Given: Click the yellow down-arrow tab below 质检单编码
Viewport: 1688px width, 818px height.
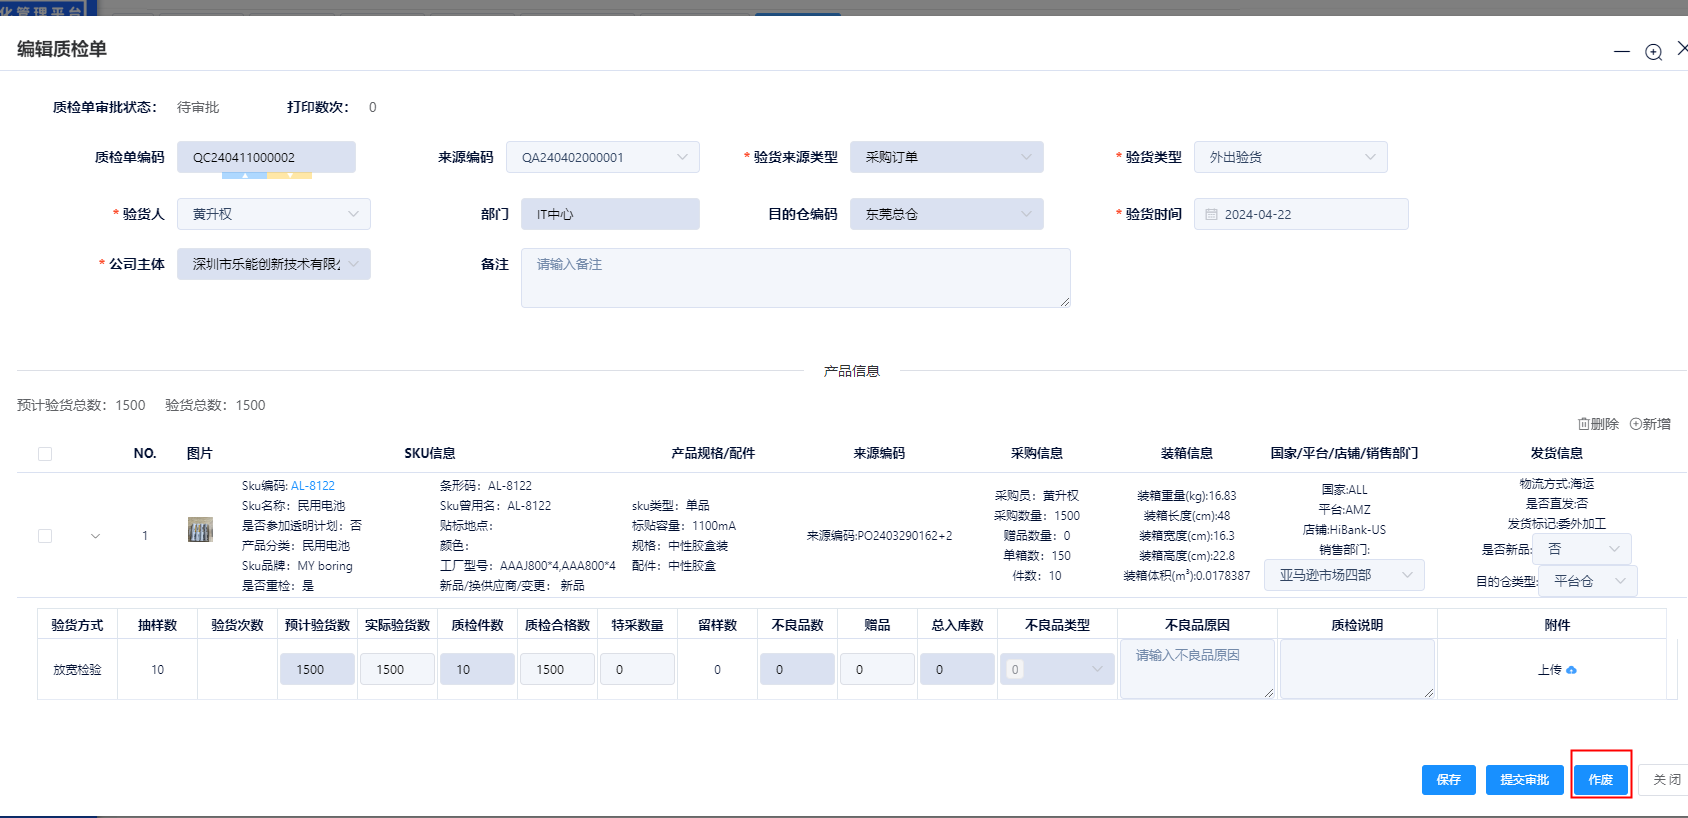Looking at the screenshot, I should click(290, 175).
